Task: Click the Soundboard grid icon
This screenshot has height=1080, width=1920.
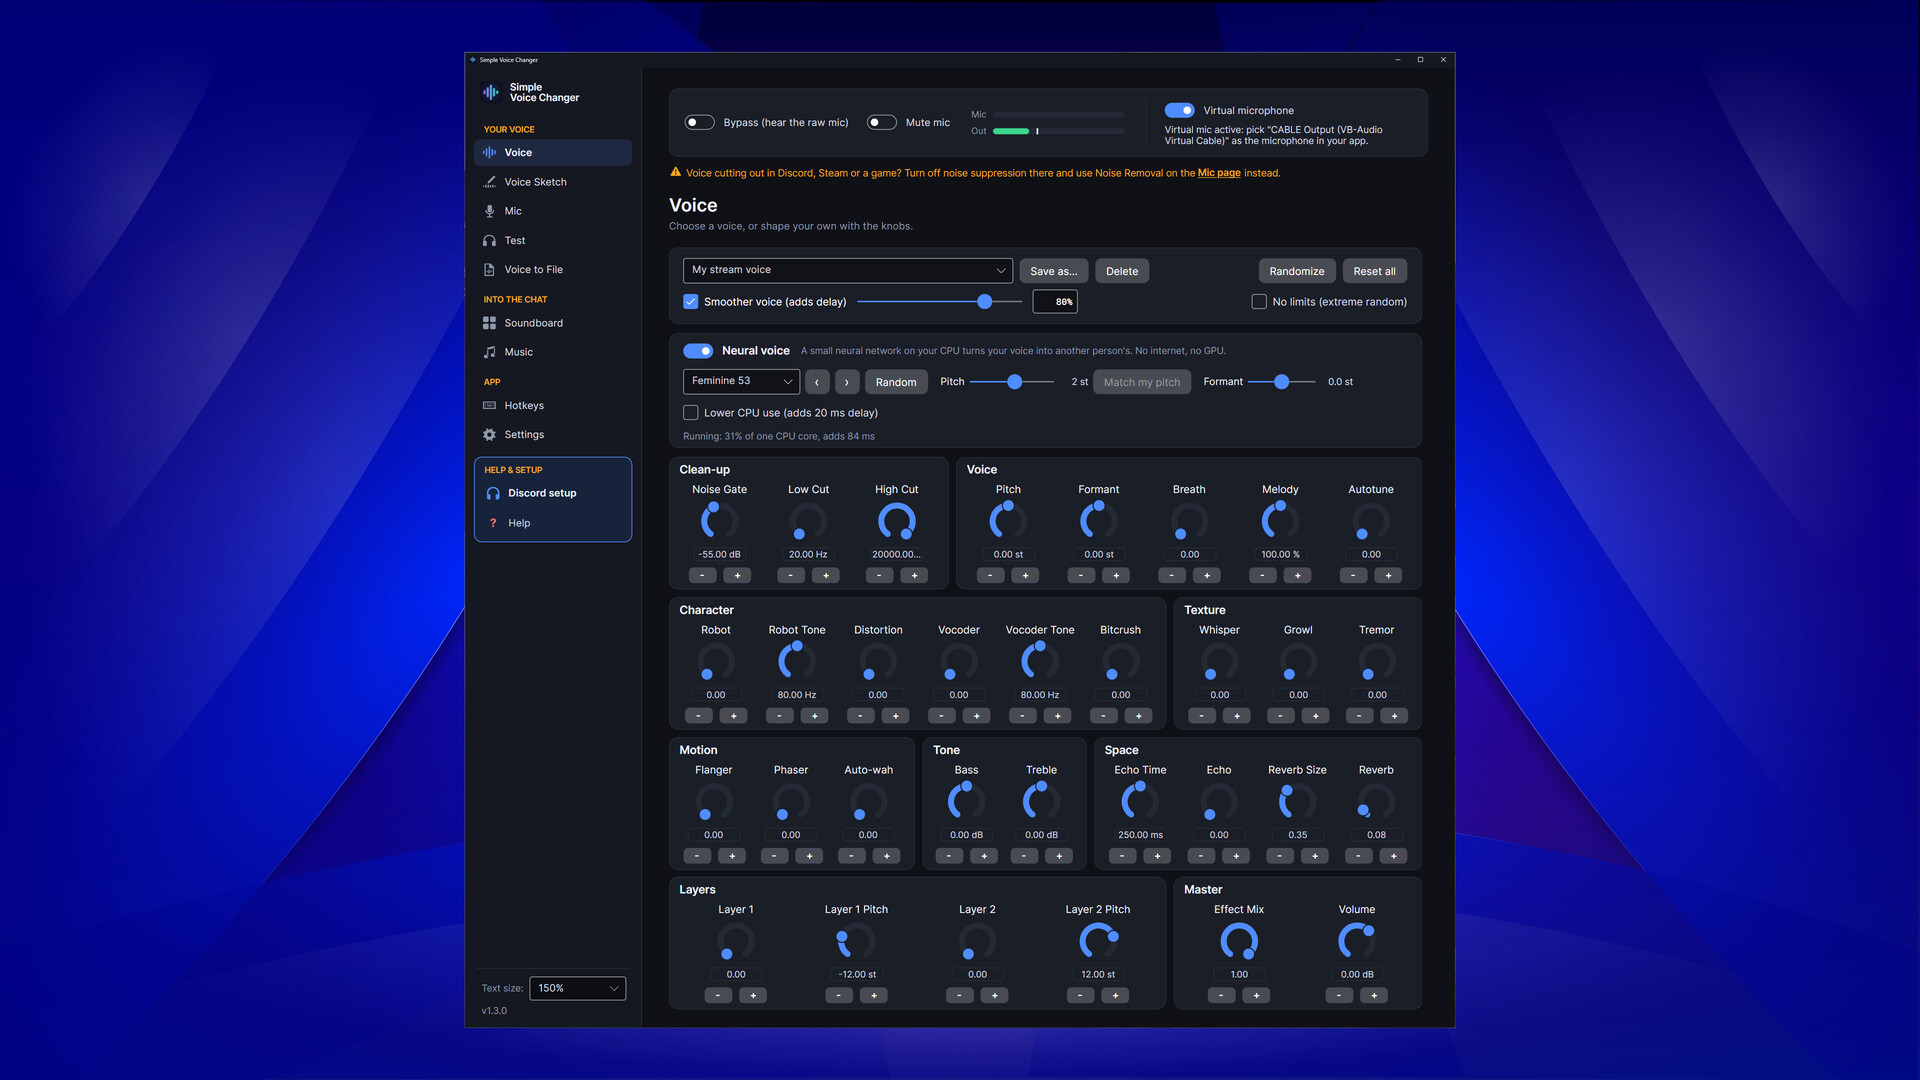Action: coord(489,323)
